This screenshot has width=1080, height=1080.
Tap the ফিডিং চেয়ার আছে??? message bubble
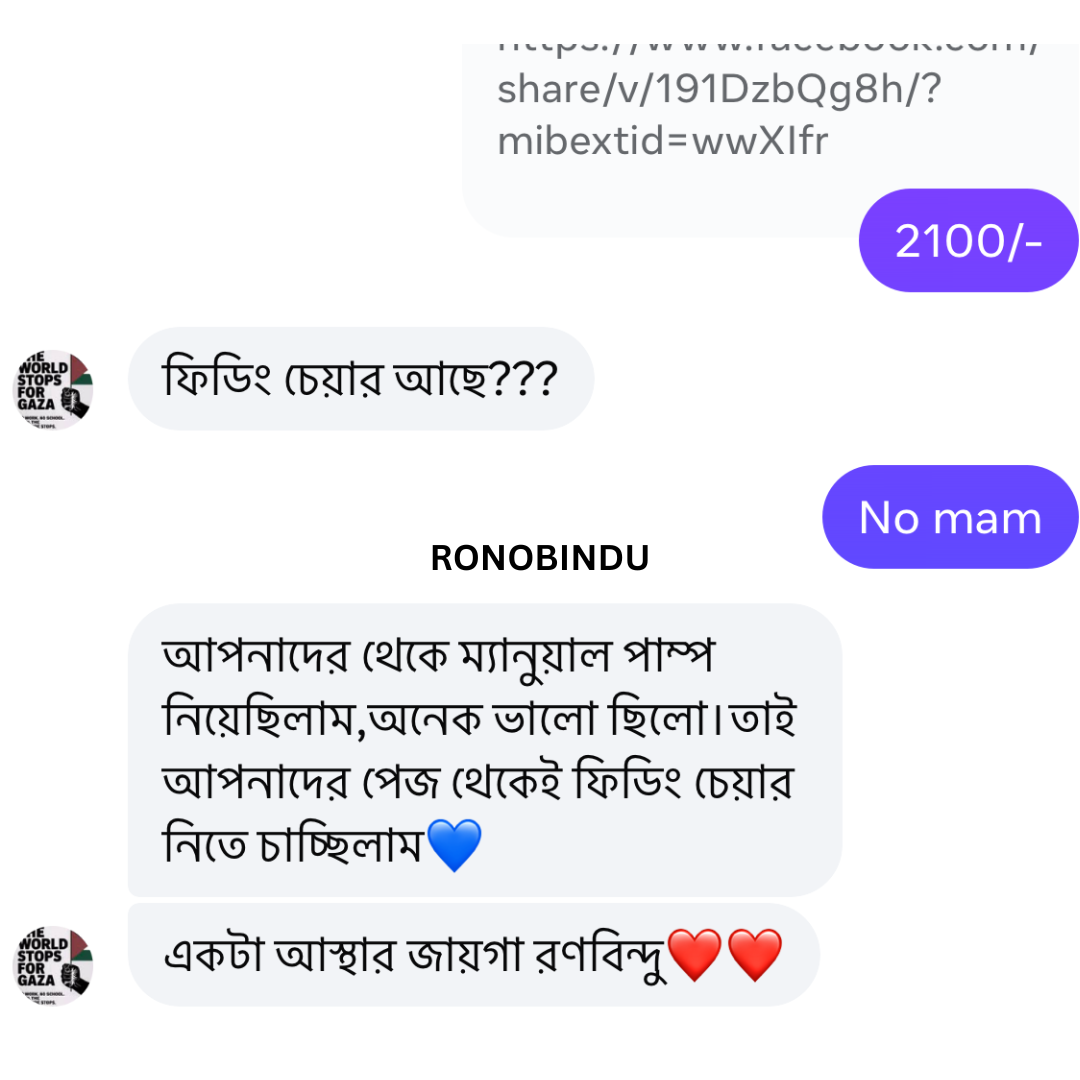pyautogui.click(x=360, y=379)
